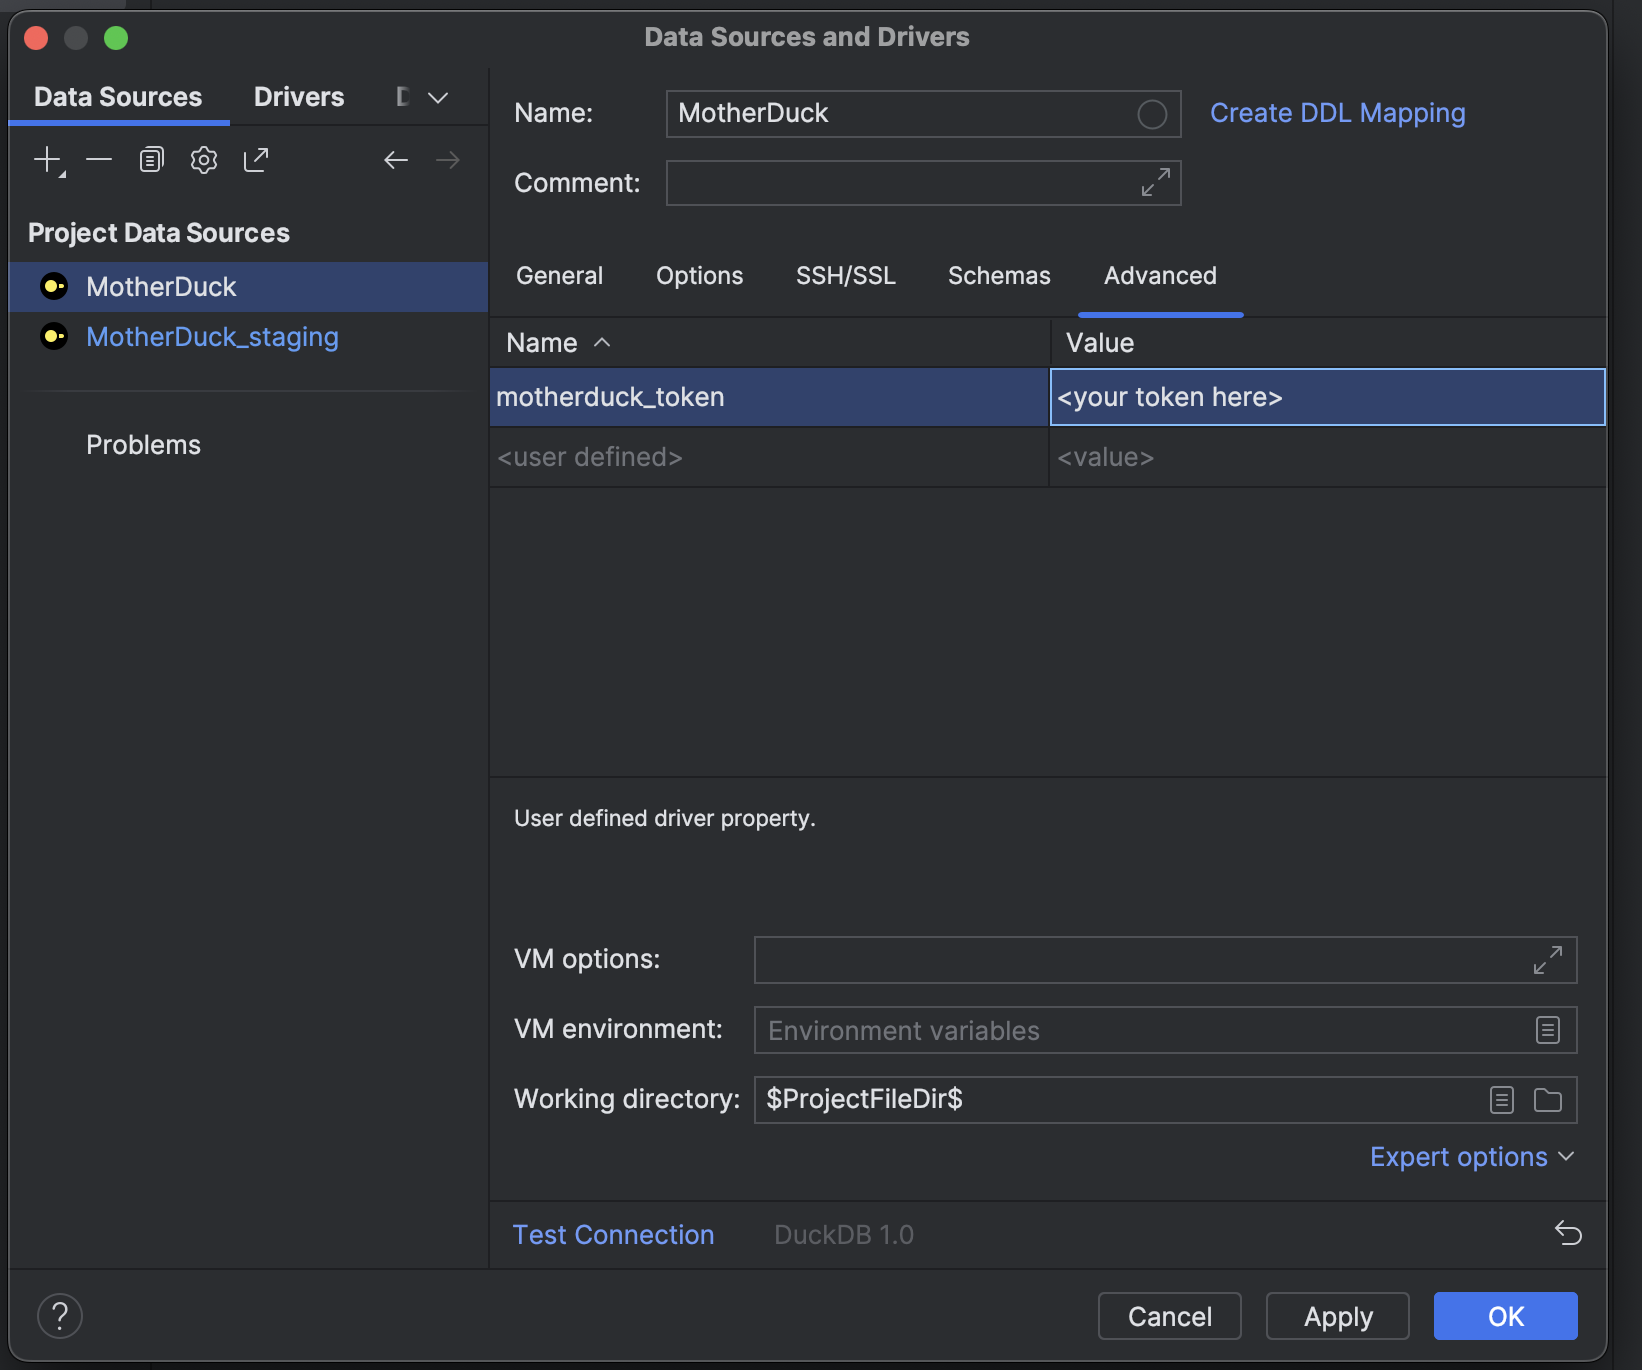Click the Cancel button

click(x=1170, y=1316)
